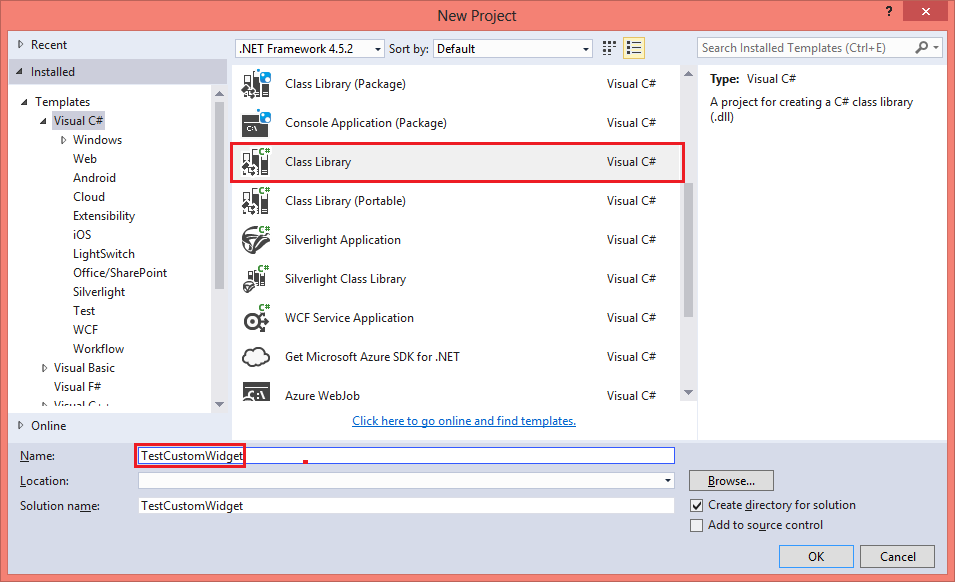The width and height of the screenshot is (955, 582).
Task: Toggle Create directory for solution checkbox
Action: (697, 505)
